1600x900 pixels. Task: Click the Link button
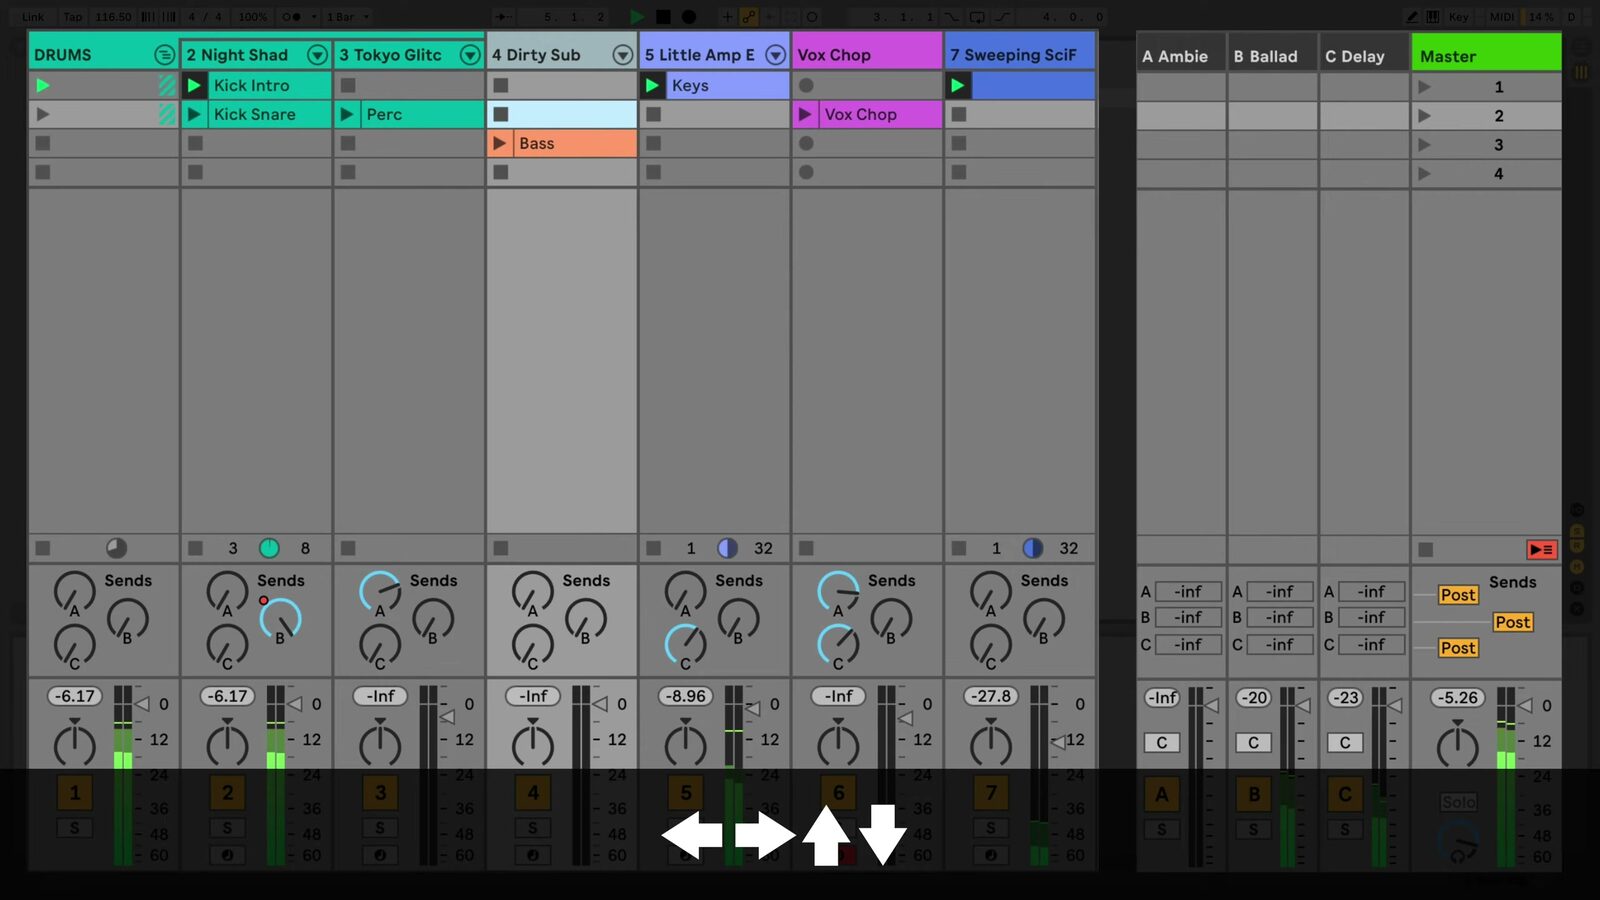(33, 16)
